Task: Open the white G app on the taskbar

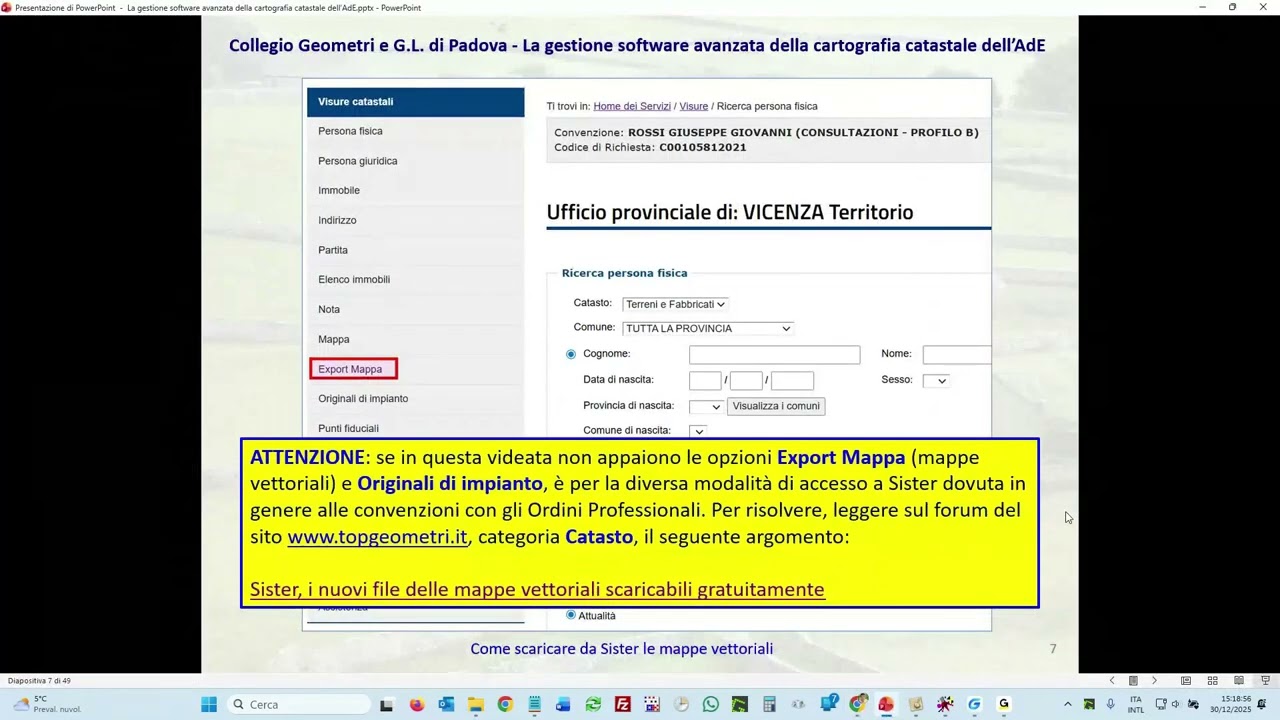Action: tap(1004, 704)
